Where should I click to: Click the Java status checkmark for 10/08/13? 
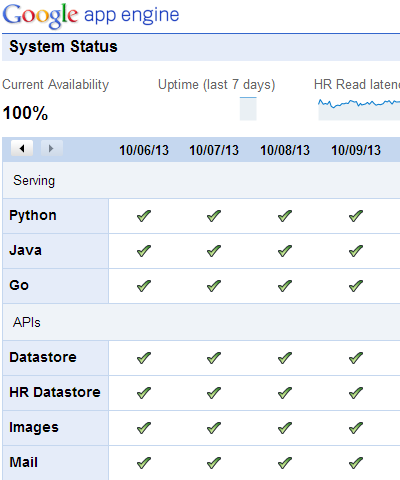(x=285, y=251)
